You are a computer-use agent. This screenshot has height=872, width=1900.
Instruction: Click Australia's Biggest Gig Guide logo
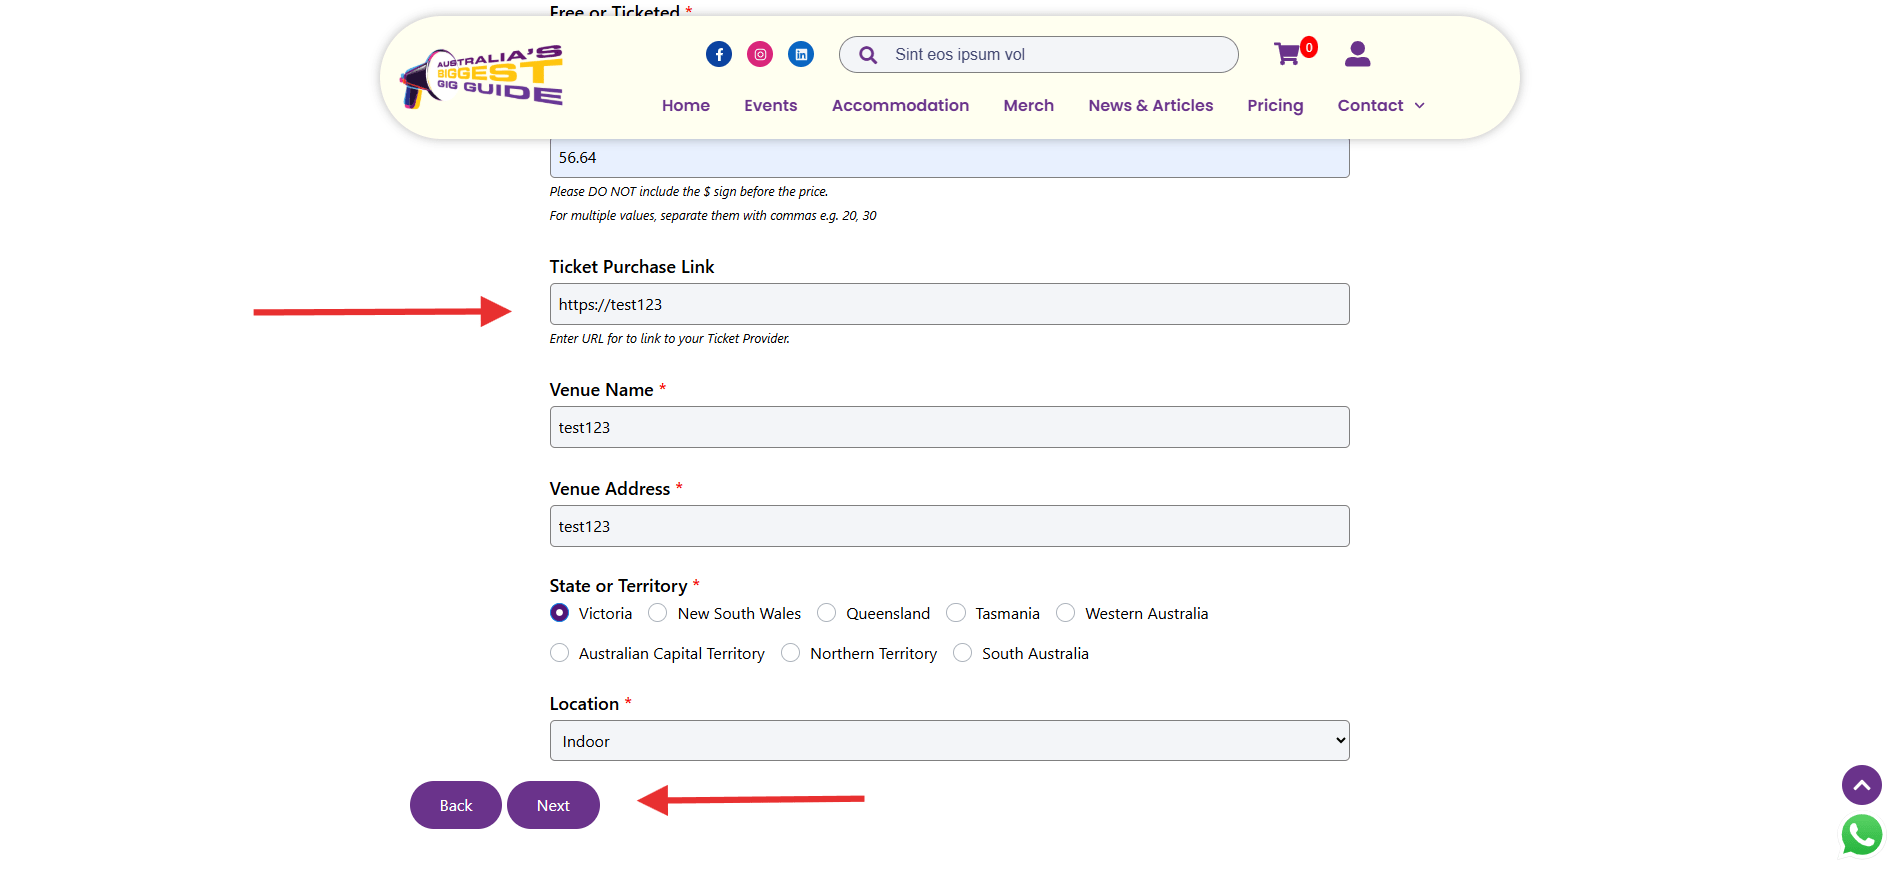point(481,76)
